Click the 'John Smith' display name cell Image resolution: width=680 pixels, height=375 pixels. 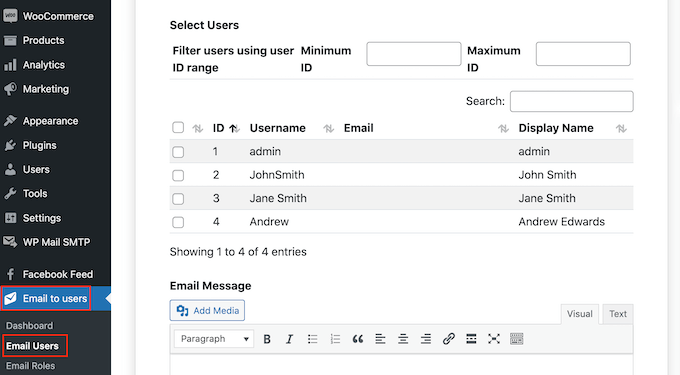tap(547, 175)
